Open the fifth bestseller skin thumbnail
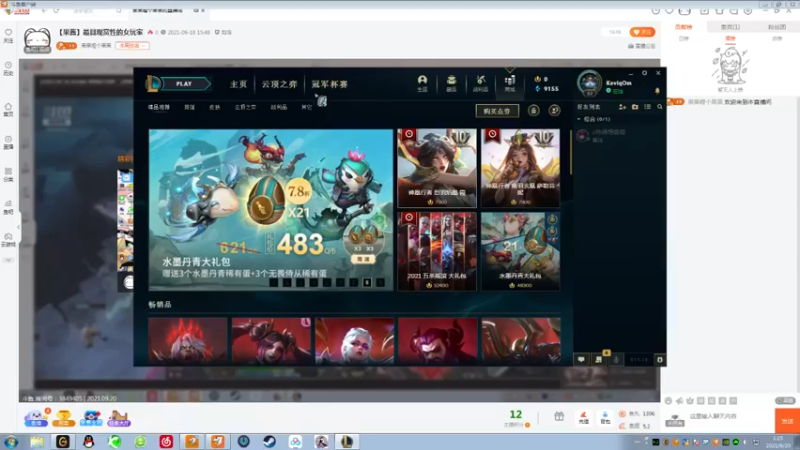 click(x=521, y=340)
